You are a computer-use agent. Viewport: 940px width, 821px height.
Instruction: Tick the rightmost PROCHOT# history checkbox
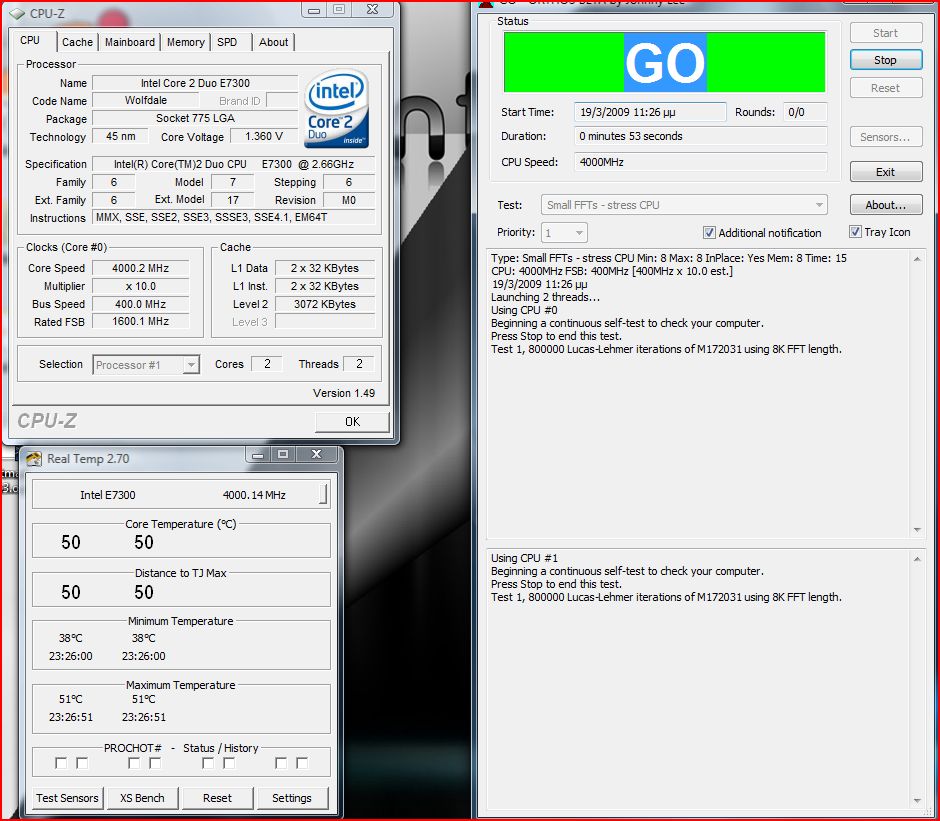pos(302,763)
